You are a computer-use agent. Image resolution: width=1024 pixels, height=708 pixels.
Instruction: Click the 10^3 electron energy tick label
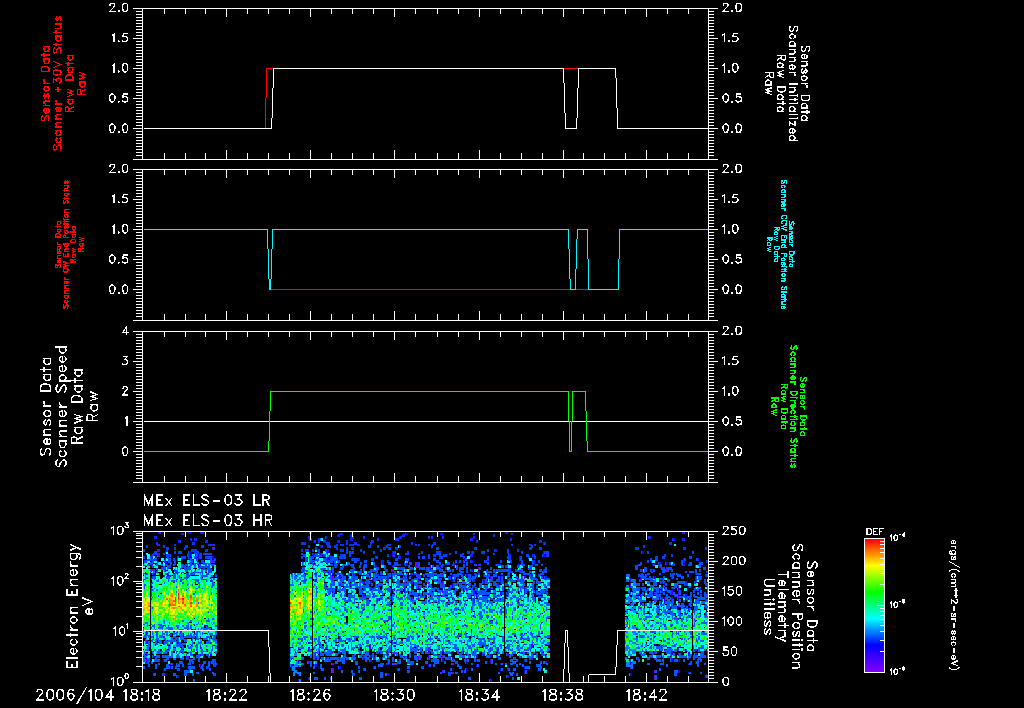click(118, 530)
